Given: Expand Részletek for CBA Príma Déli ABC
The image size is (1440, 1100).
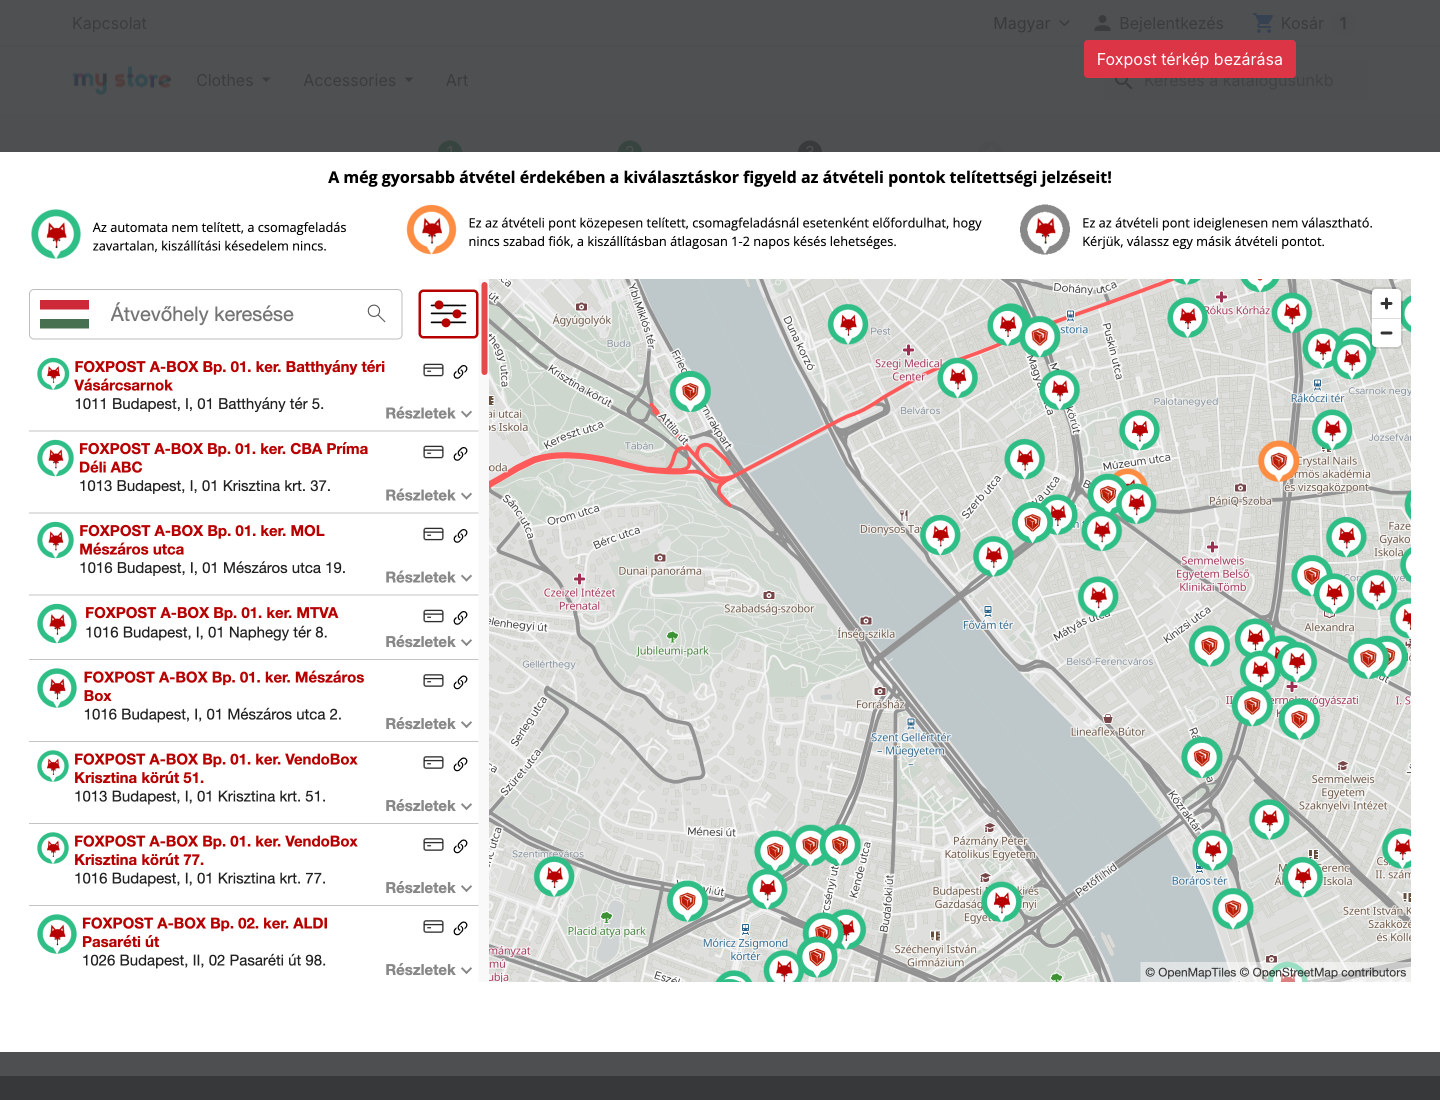Looking at the screenshot, I should (429, 495).
